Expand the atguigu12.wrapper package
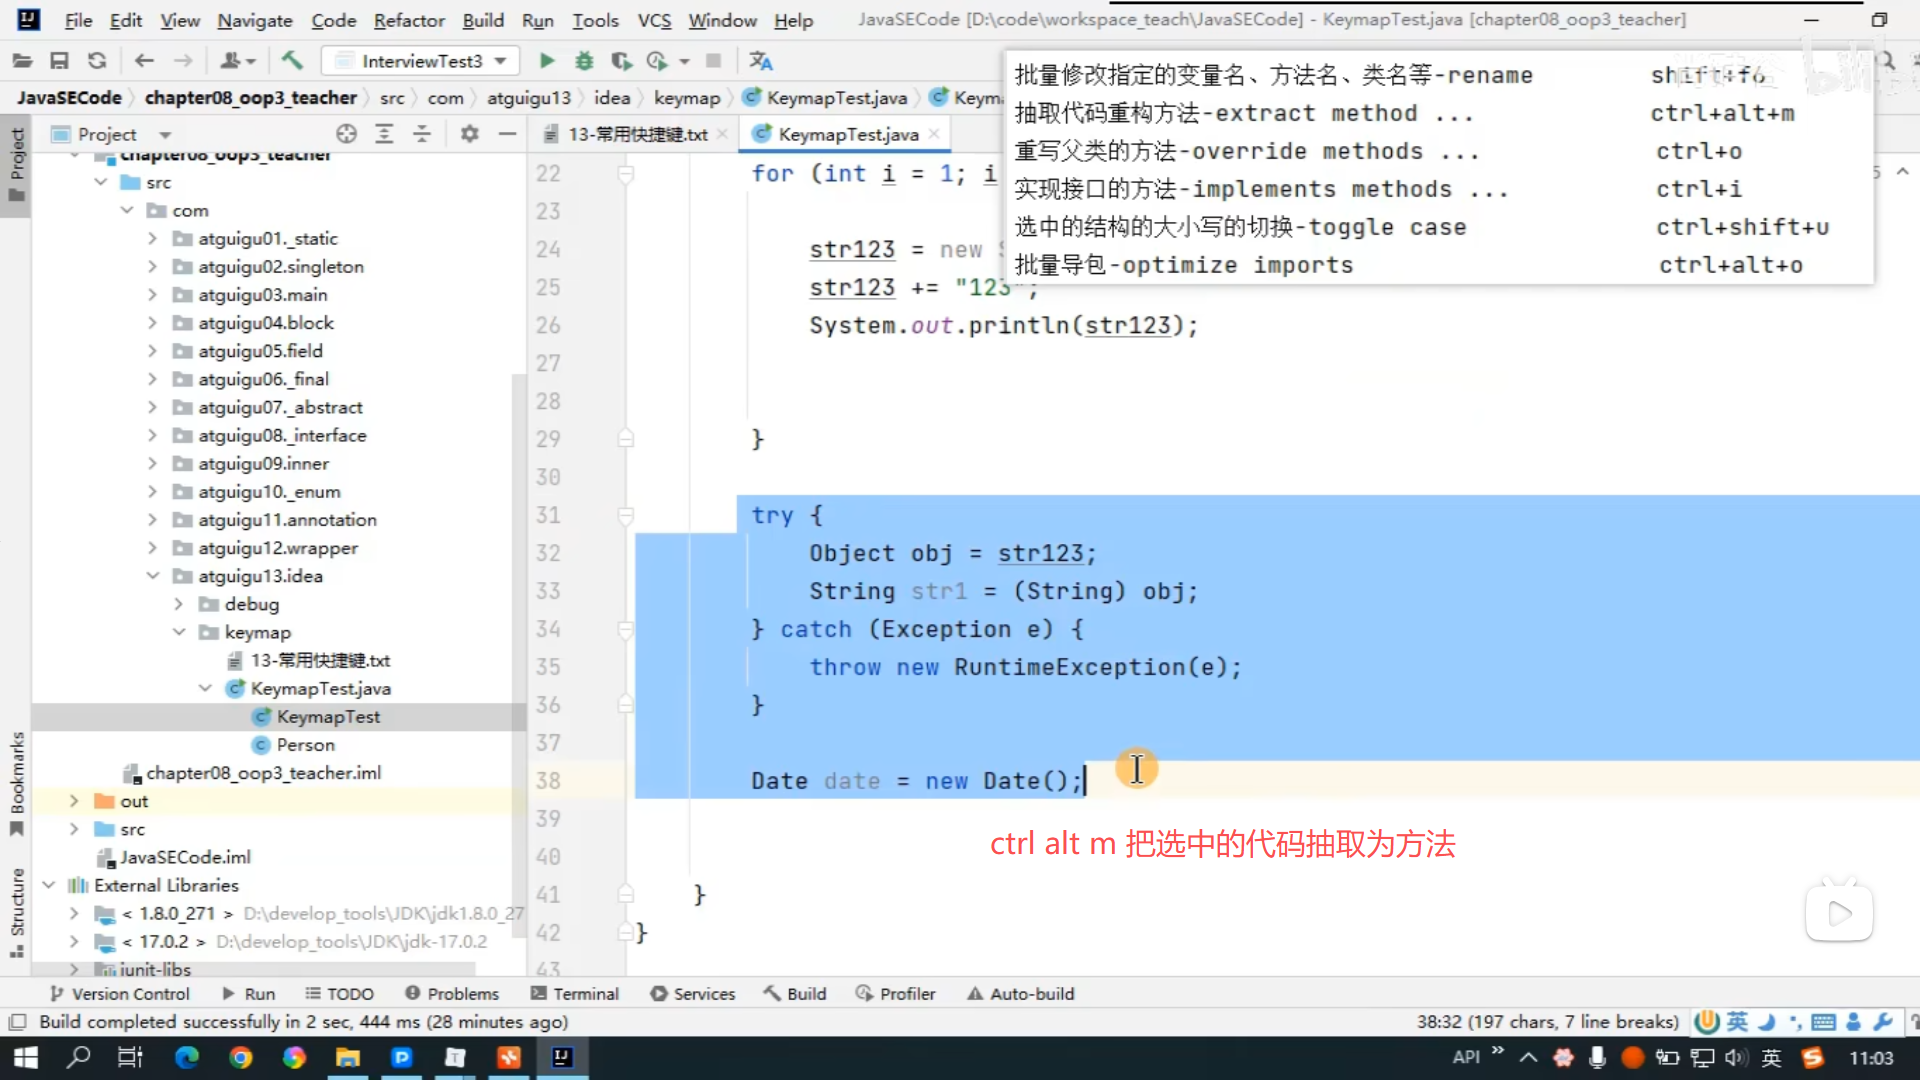Viewport: 1920px width, 1080px height. [x=152, y=548]
